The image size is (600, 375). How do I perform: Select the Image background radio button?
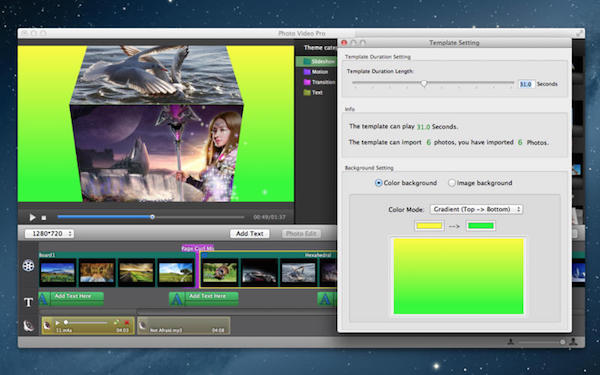[x=452, y=183]
